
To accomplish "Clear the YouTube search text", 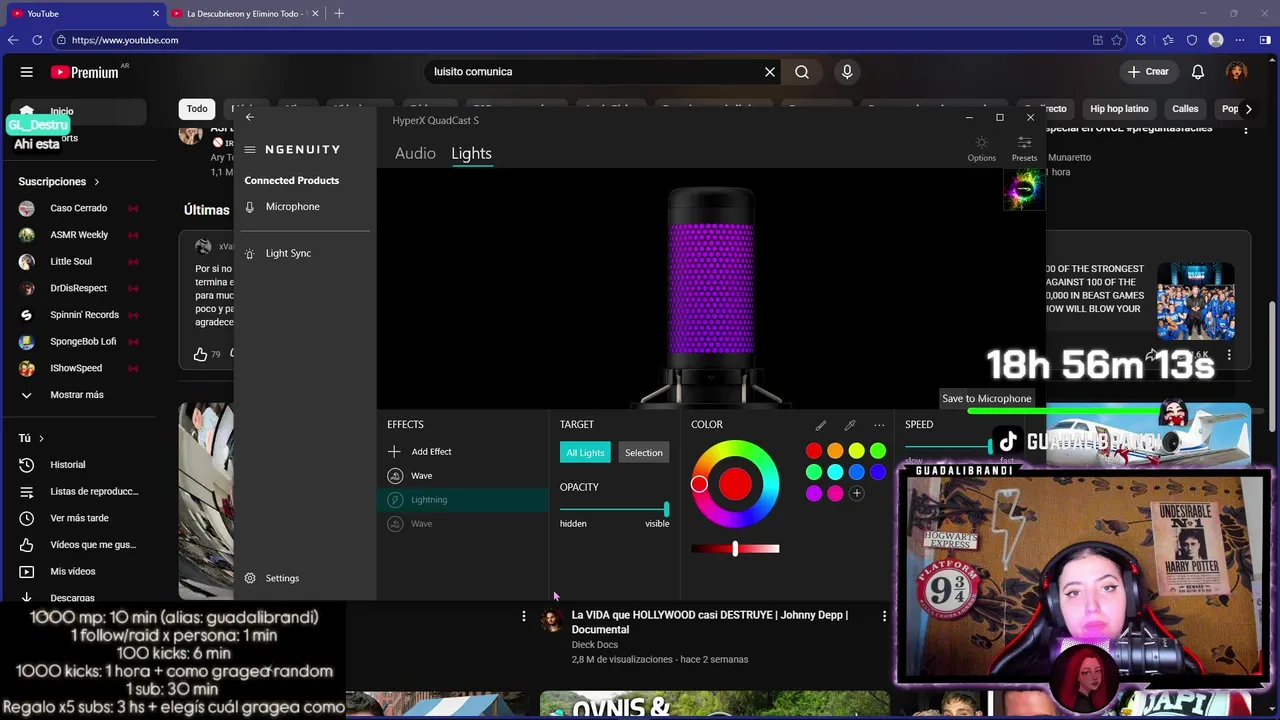I will [770, 72].
